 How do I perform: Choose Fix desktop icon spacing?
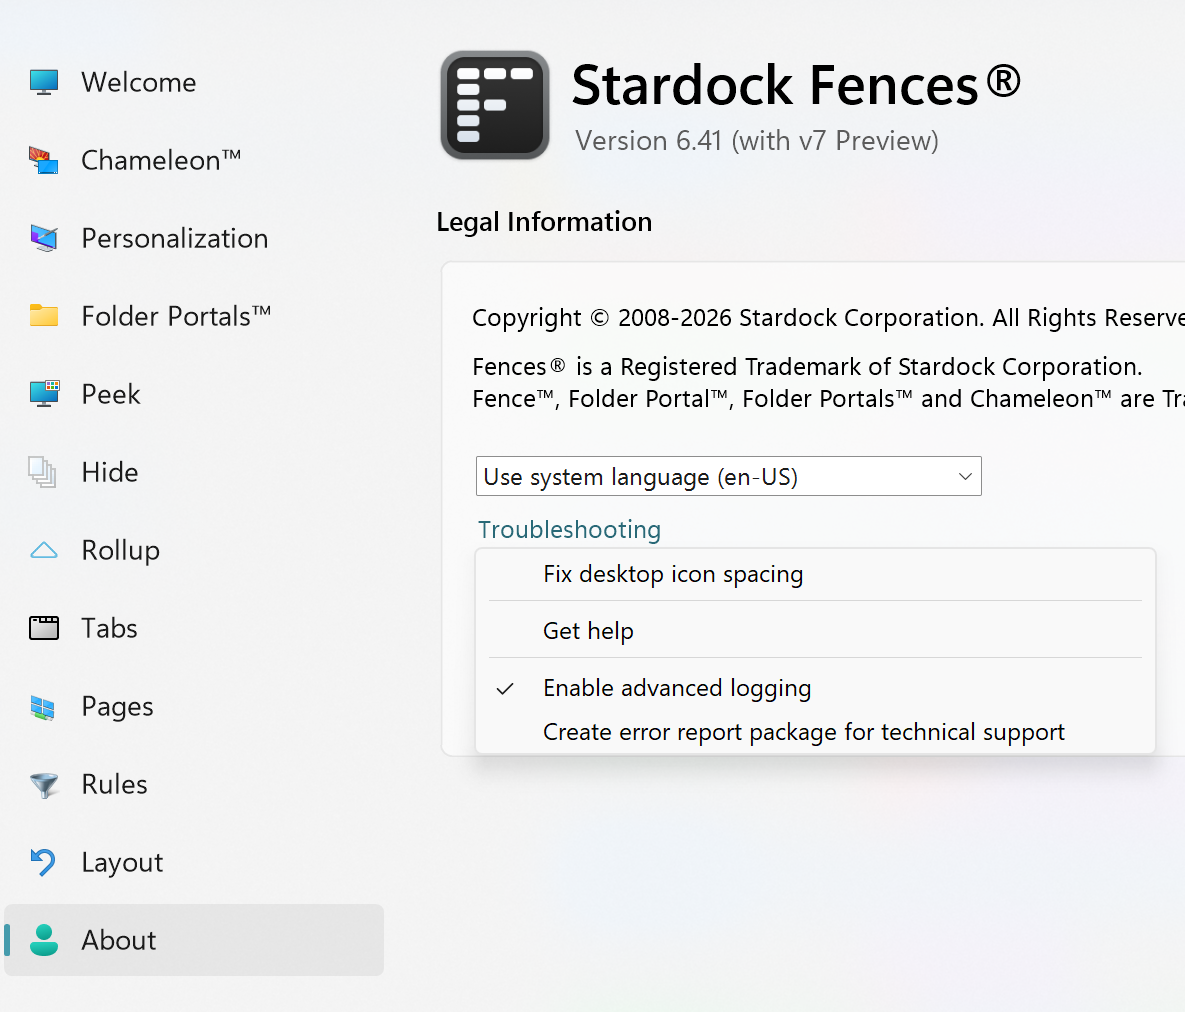click(x=672, y=574)
